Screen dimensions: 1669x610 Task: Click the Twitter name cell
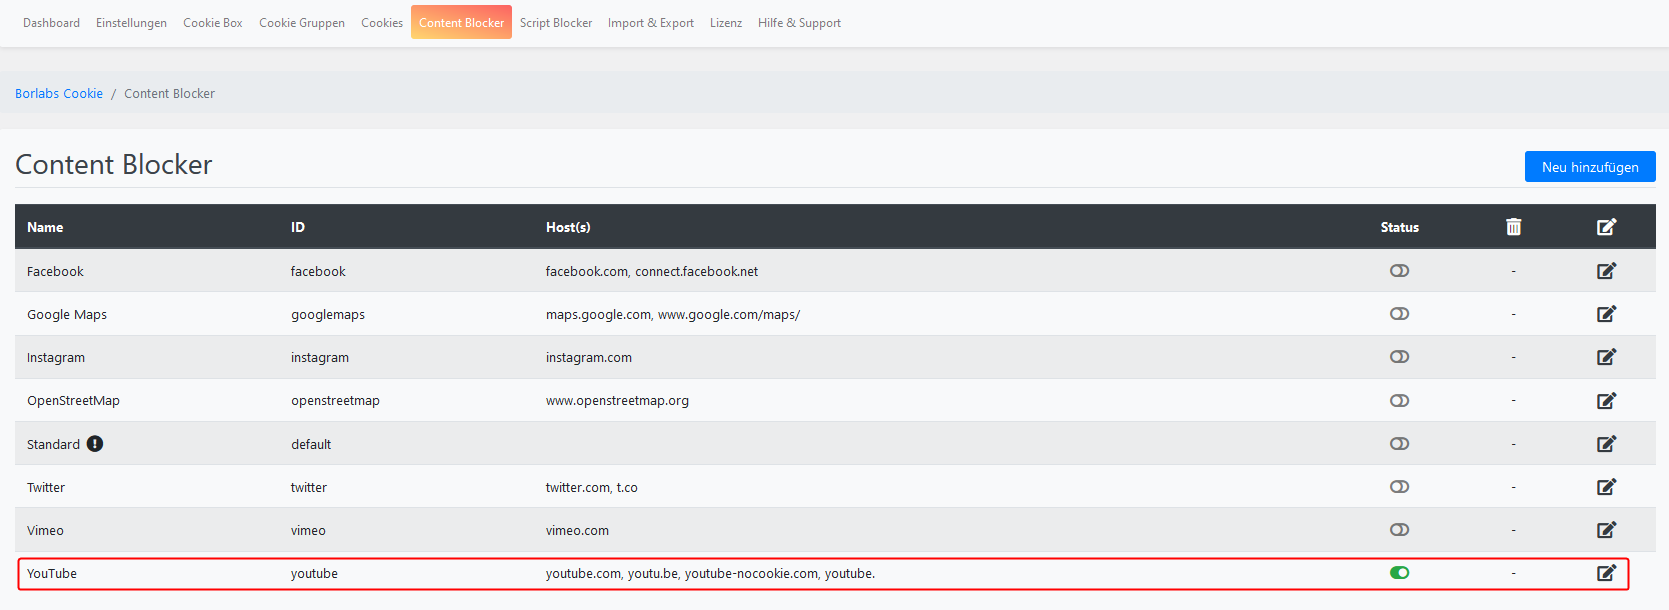[x=46, y=487]
